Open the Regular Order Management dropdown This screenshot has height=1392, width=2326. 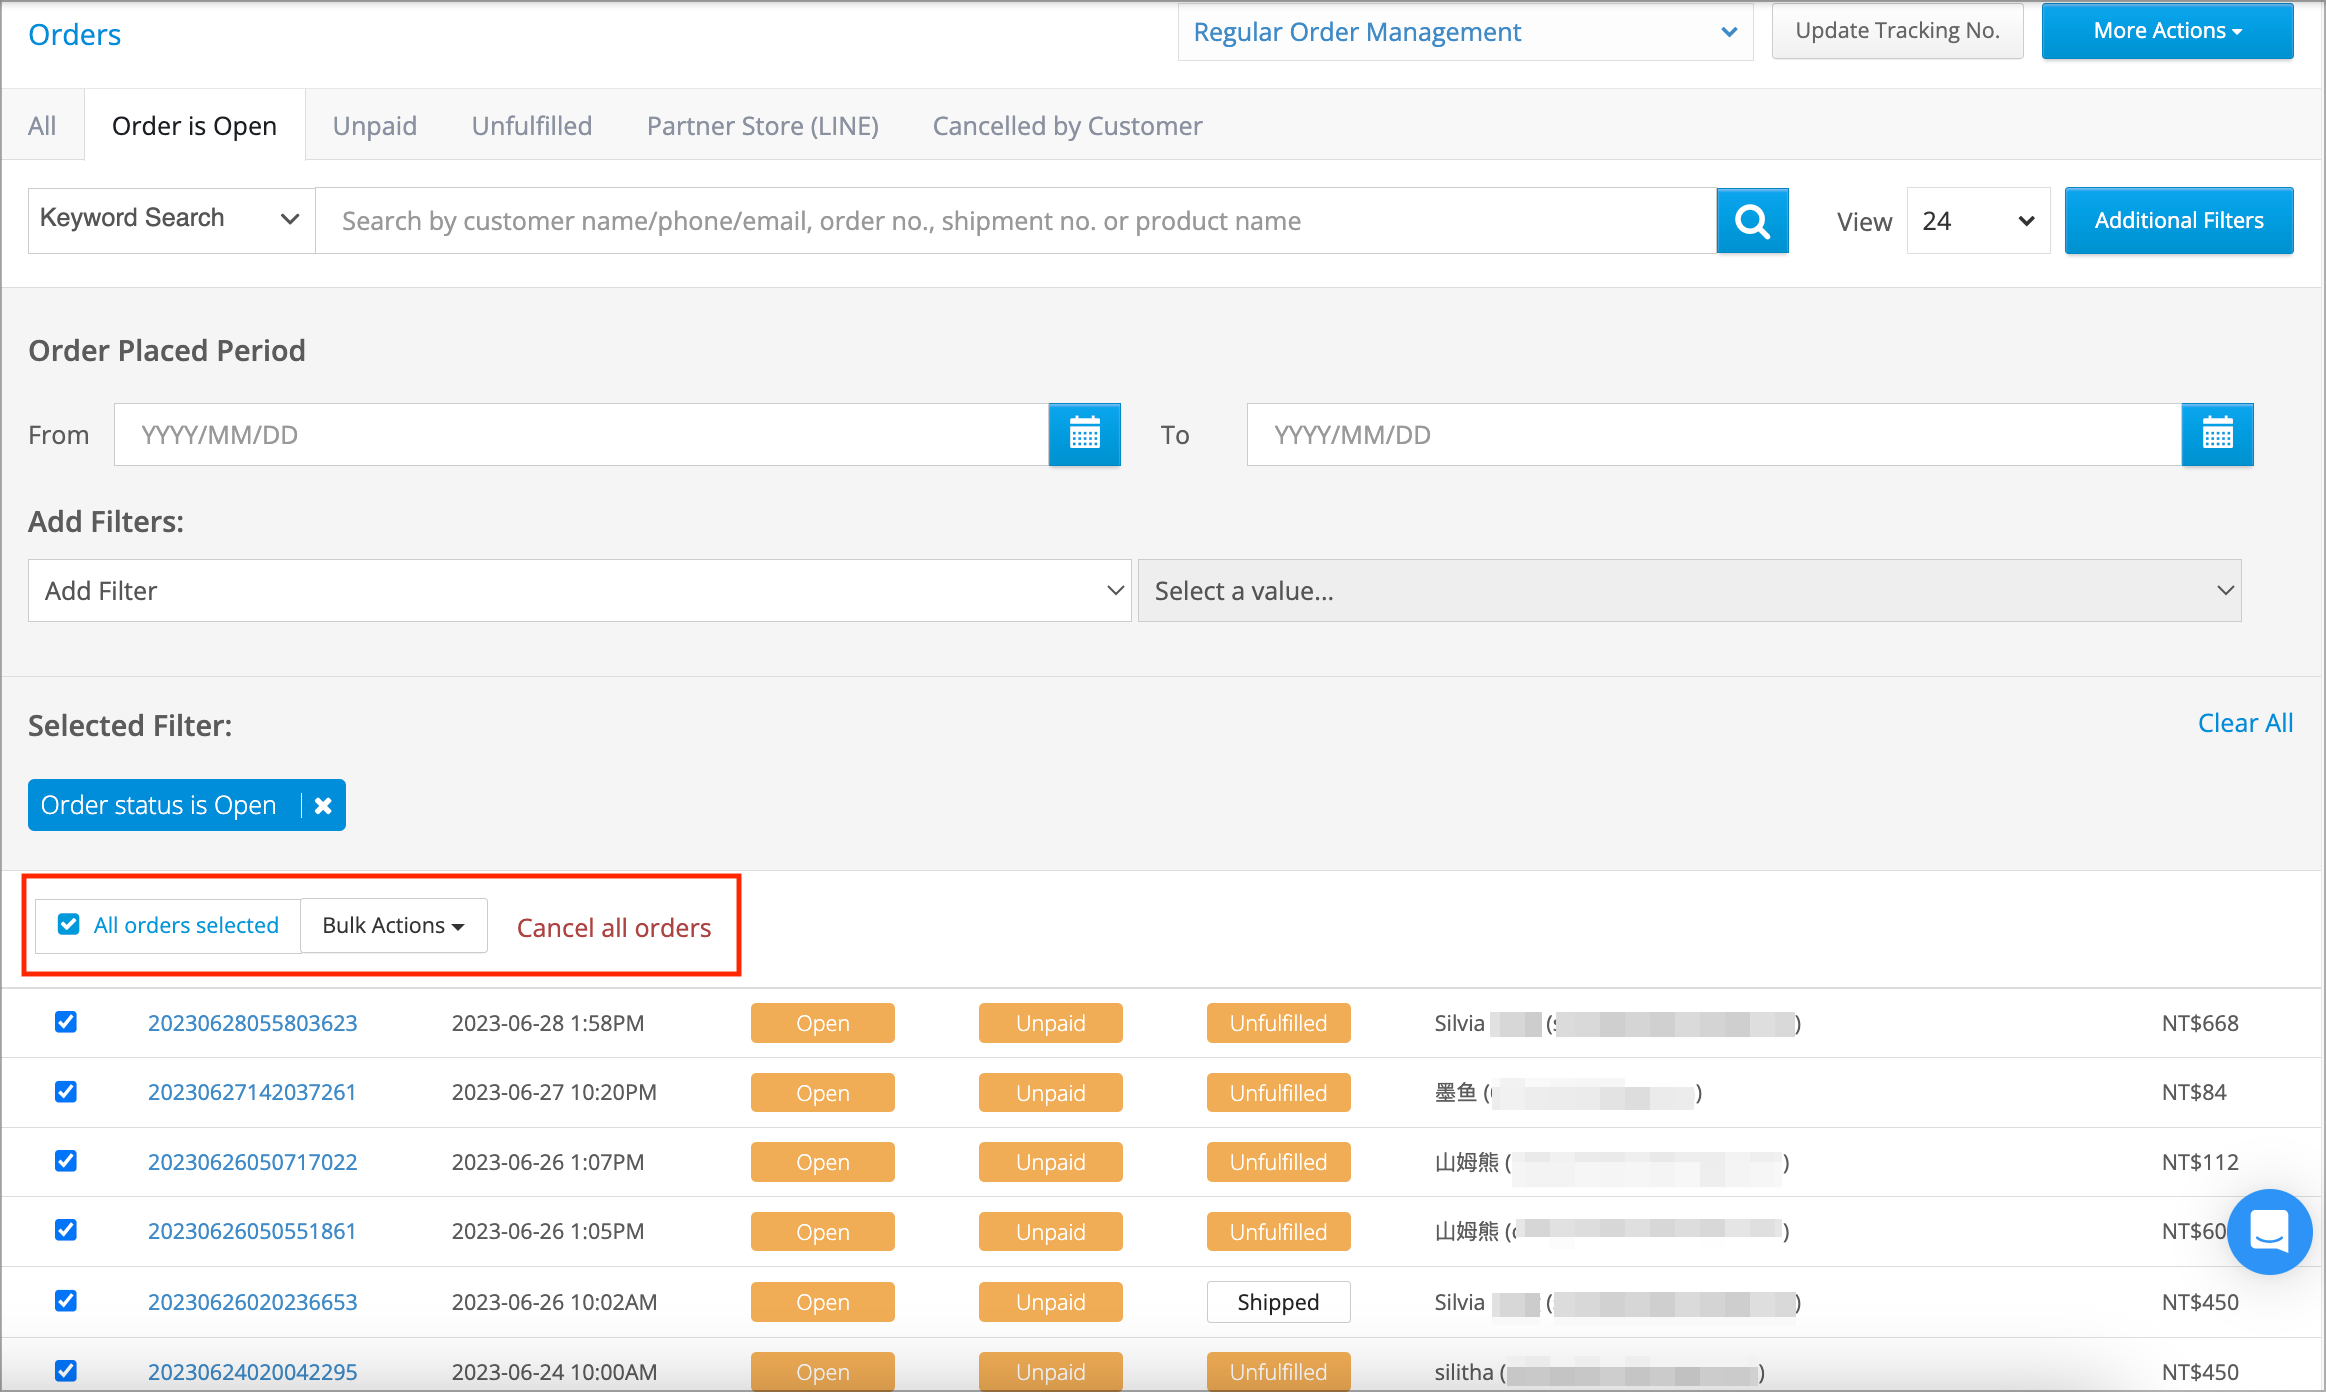(1465, 32)
